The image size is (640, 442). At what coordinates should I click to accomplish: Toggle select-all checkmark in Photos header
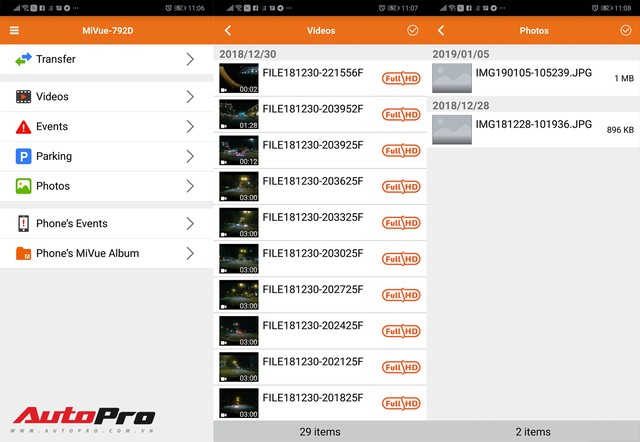(626, 31)
